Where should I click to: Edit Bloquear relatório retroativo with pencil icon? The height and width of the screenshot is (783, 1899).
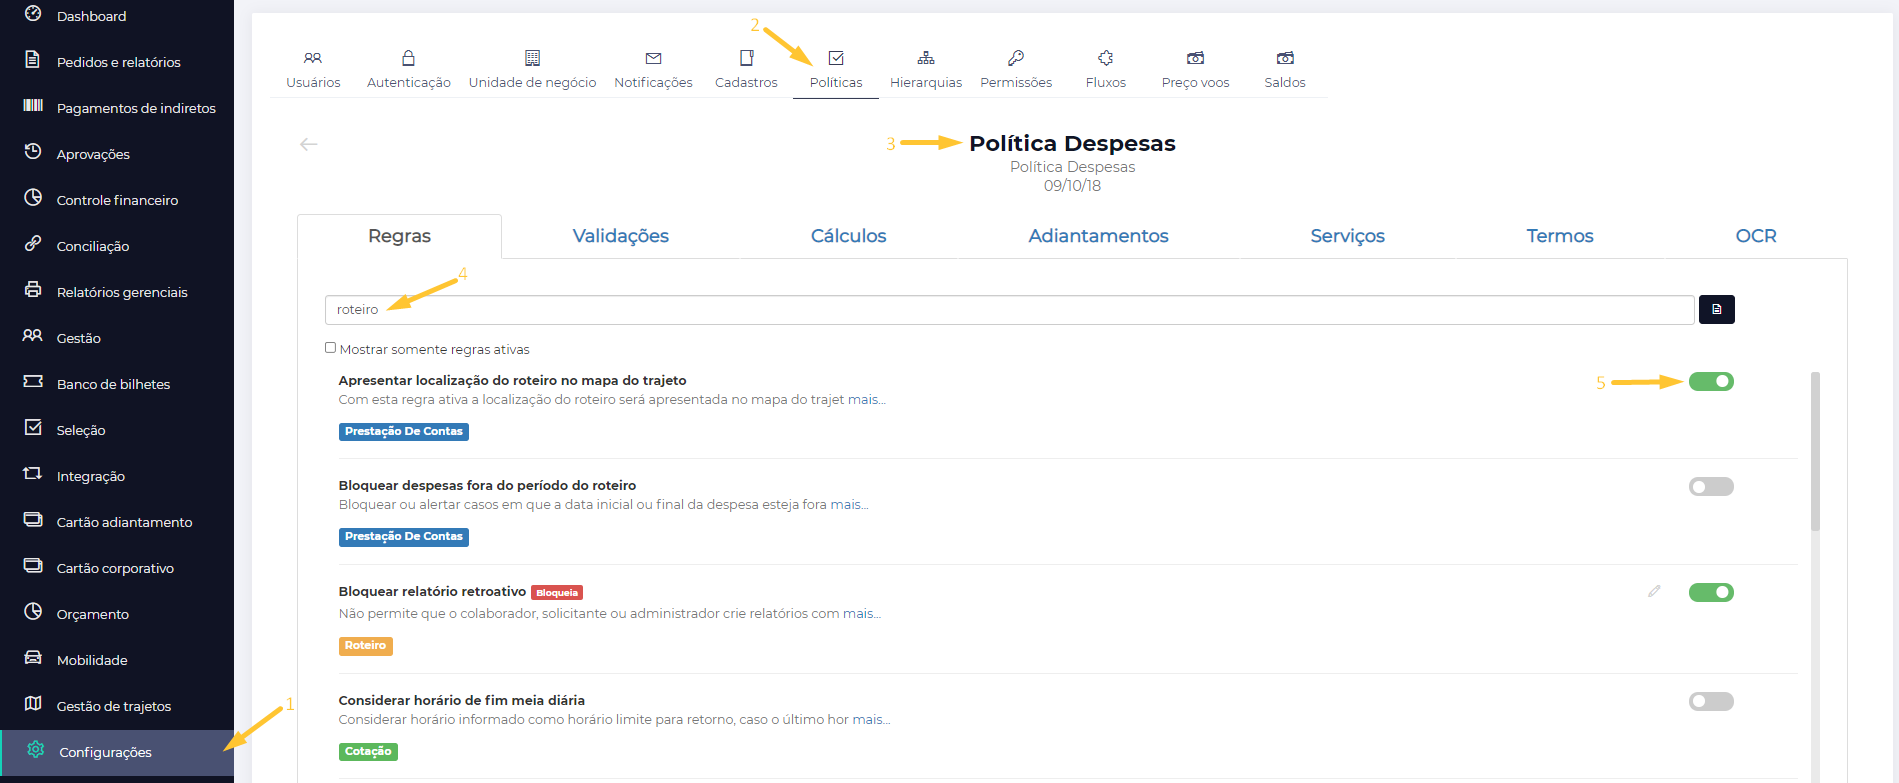click(x=1654, y=592)
